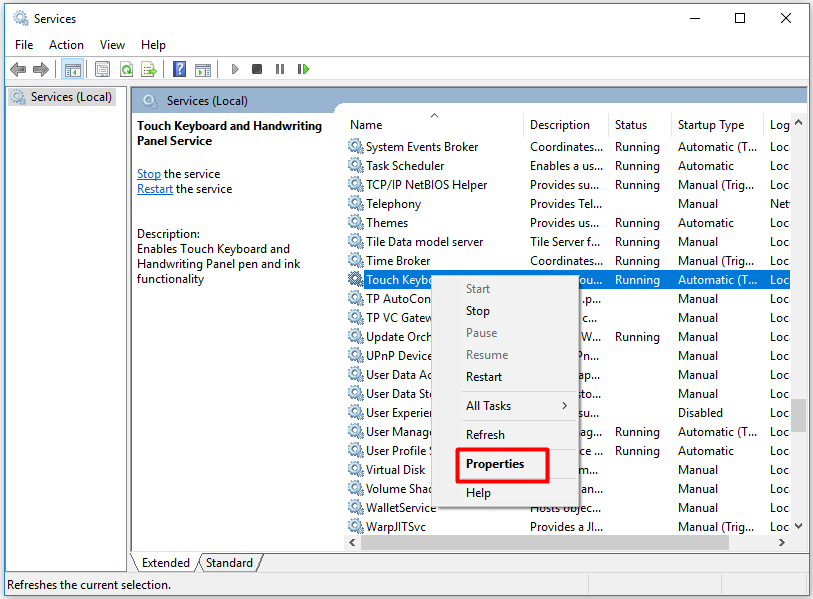Click the vertical scrollbar down arrow
The width and height of the screenshot is (813, 599).
[x=798, y=526]
